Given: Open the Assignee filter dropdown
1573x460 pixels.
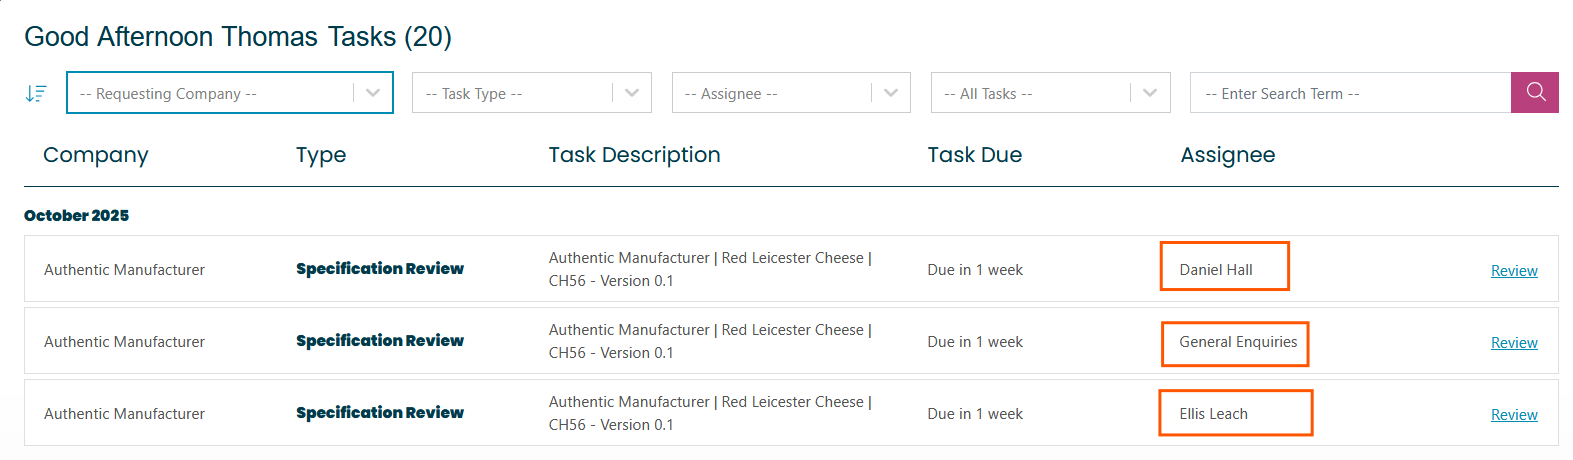Looking at the screenshot, I should [x=790, y=93].
